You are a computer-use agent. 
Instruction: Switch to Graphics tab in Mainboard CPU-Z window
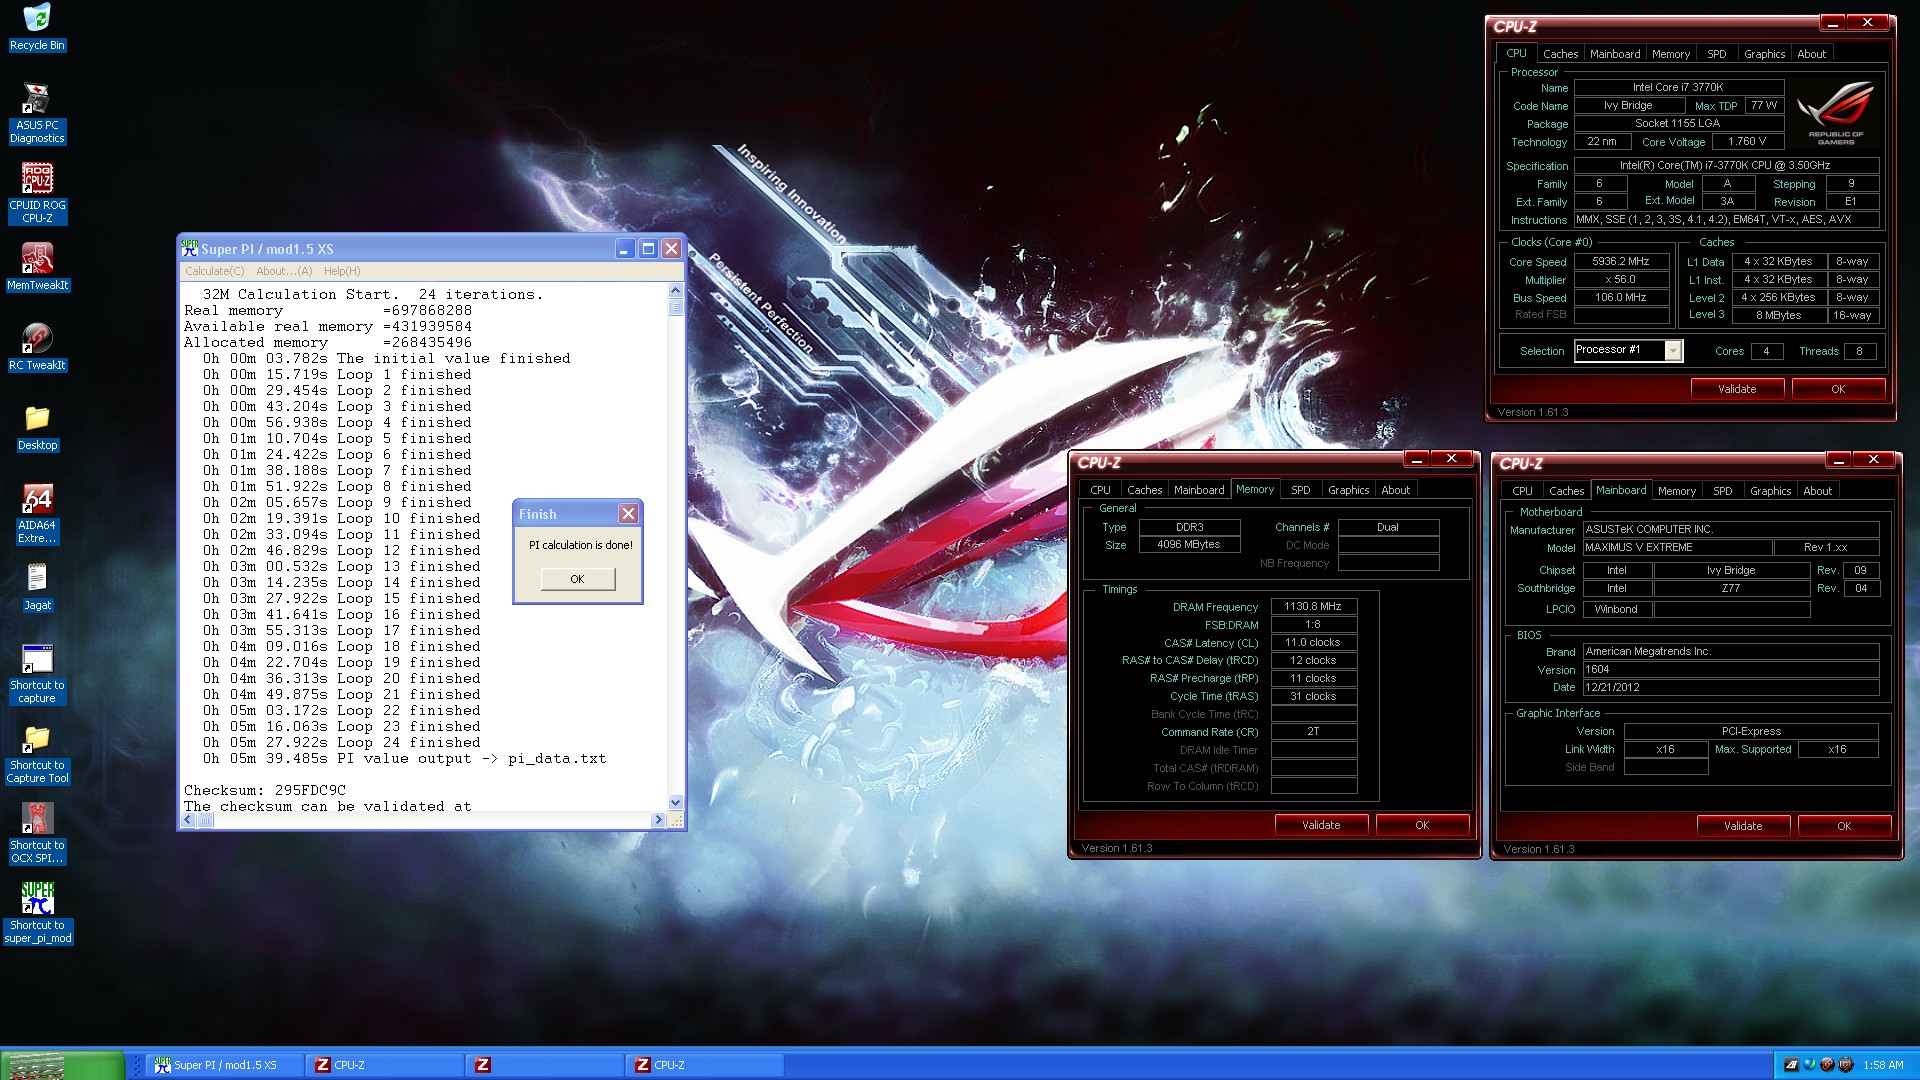[x=1770, y=491]
